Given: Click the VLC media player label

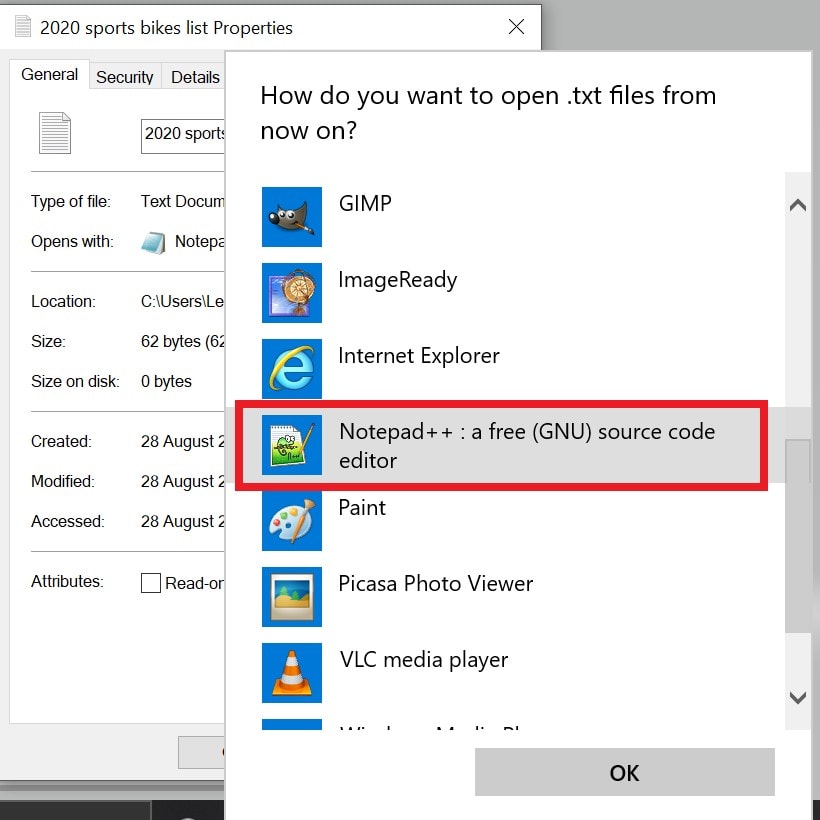Looking at the screenshot, I should 424,660.
